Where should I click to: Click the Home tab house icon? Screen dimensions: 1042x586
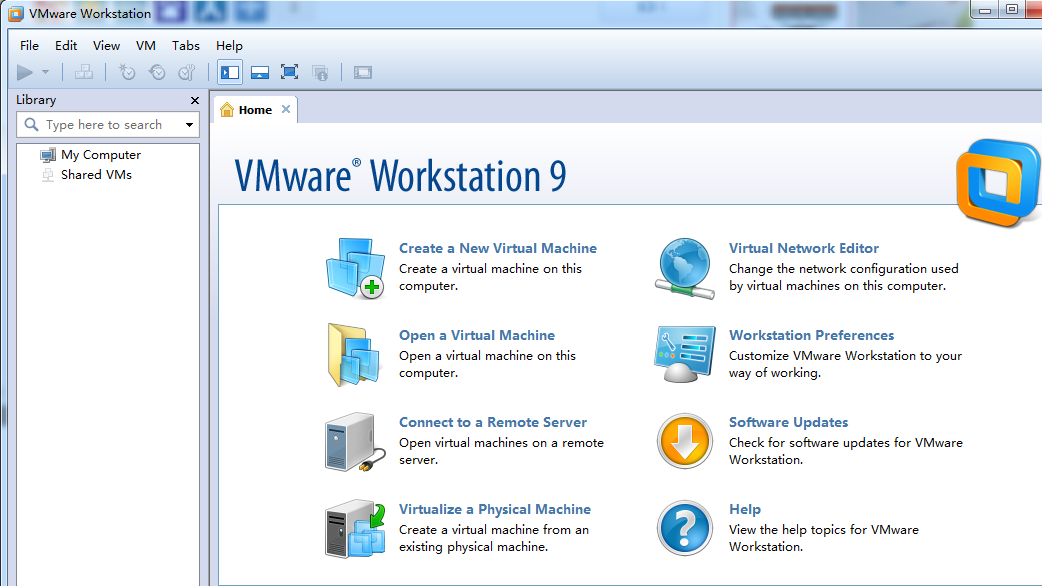(x=227, y=110)
